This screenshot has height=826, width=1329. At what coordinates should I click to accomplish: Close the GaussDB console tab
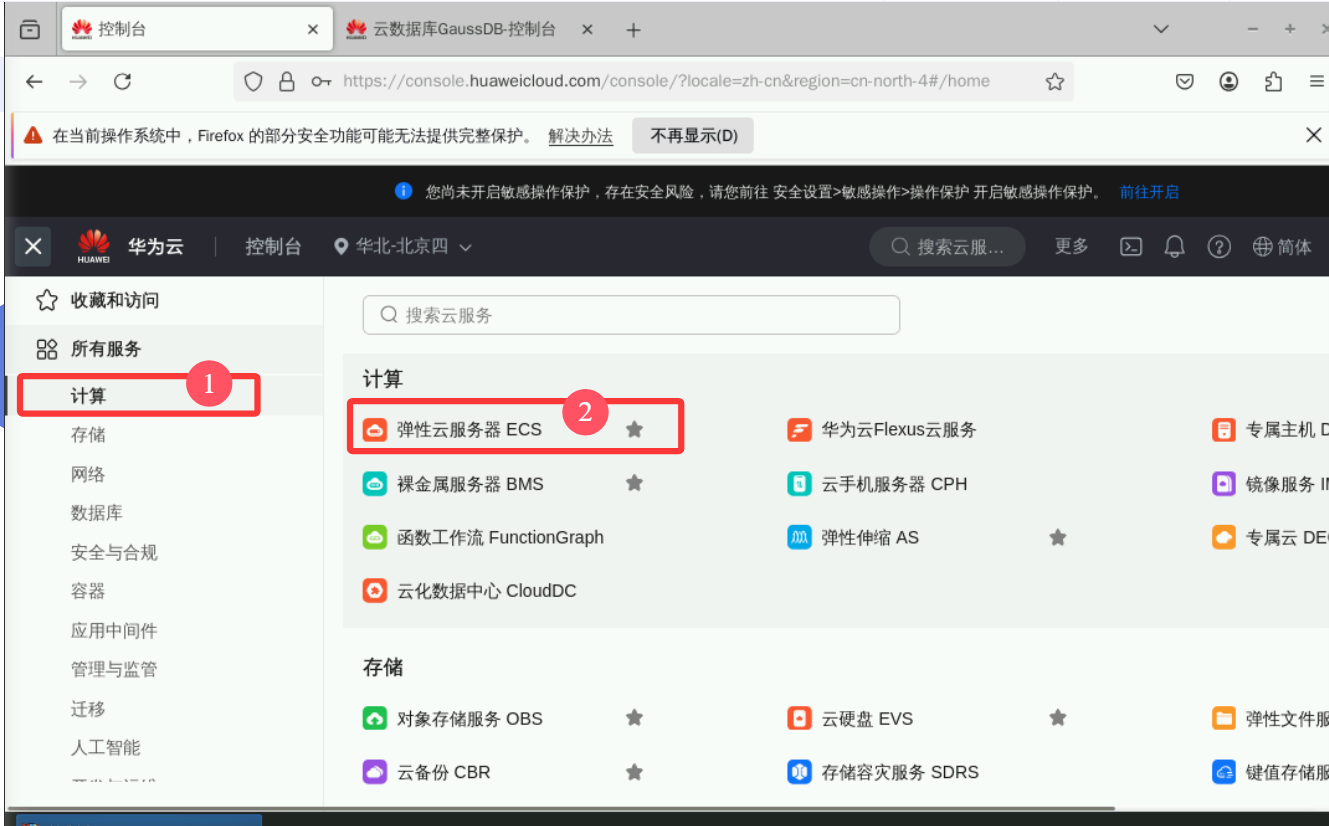[587, 30]
